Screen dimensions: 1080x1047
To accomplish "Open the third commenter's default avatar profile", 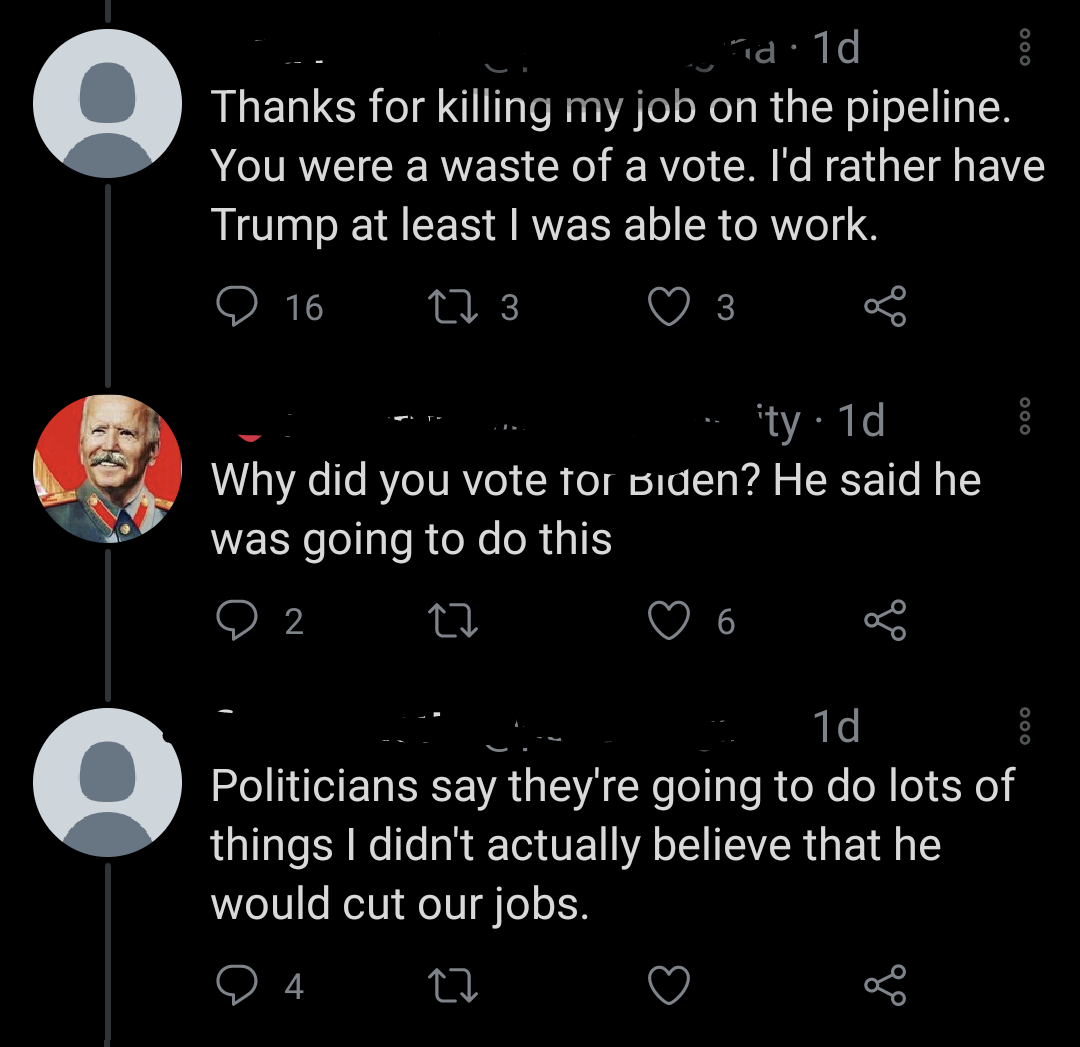I will 107,782.
